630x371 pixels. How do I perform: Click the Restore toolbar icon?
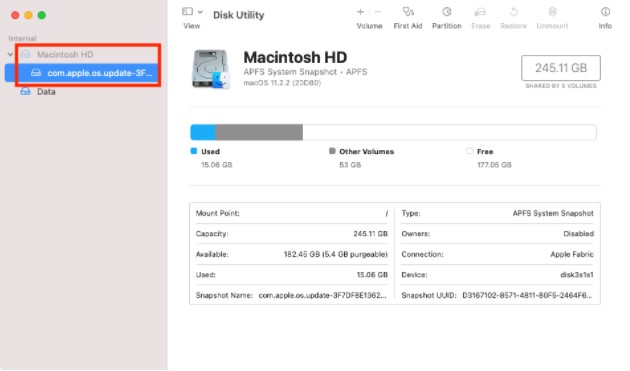click(x=513, y=12)
